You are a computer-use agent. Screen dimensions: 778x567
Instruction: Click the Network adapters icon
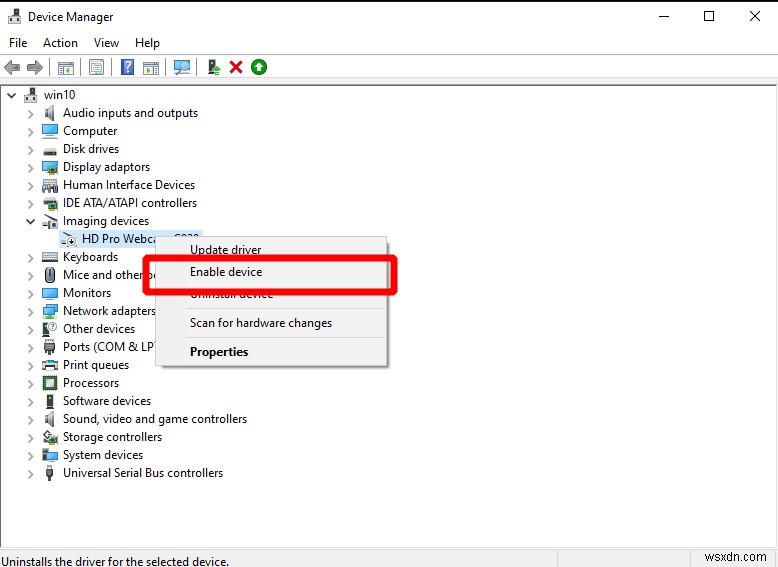click(x=50, y=311)
